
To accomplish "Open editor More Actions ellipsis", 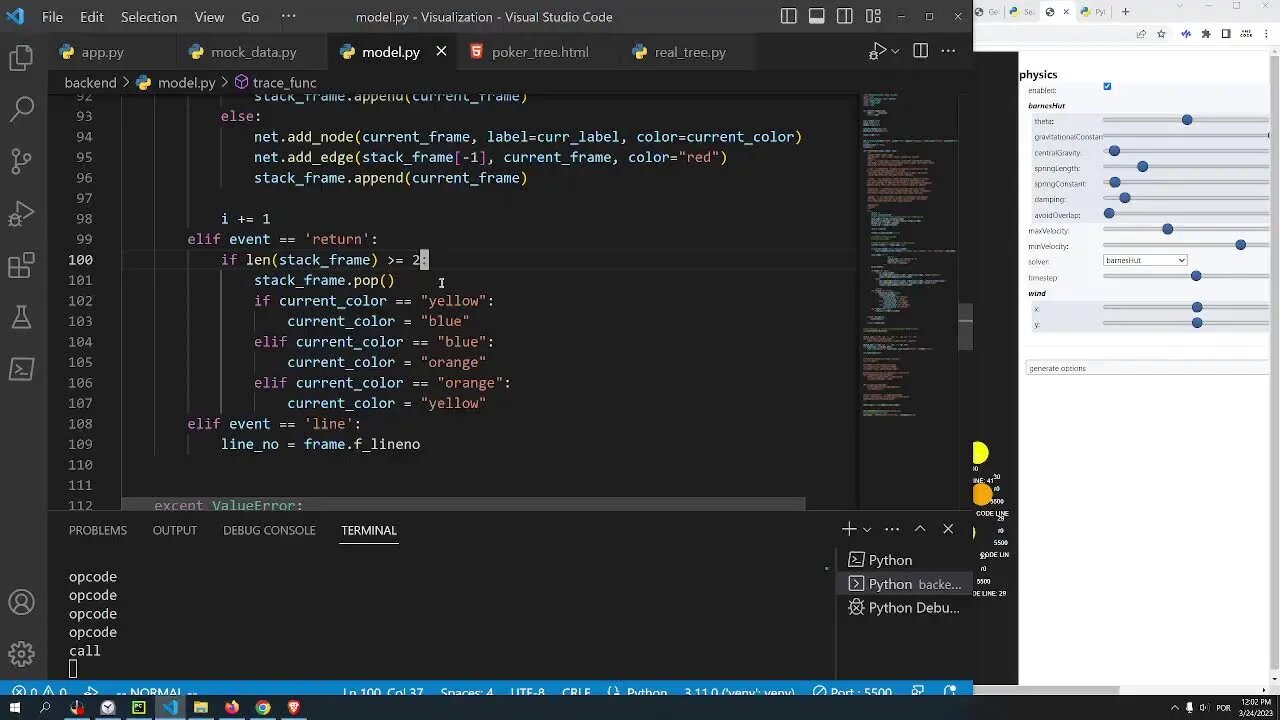I will coord(950,52).
